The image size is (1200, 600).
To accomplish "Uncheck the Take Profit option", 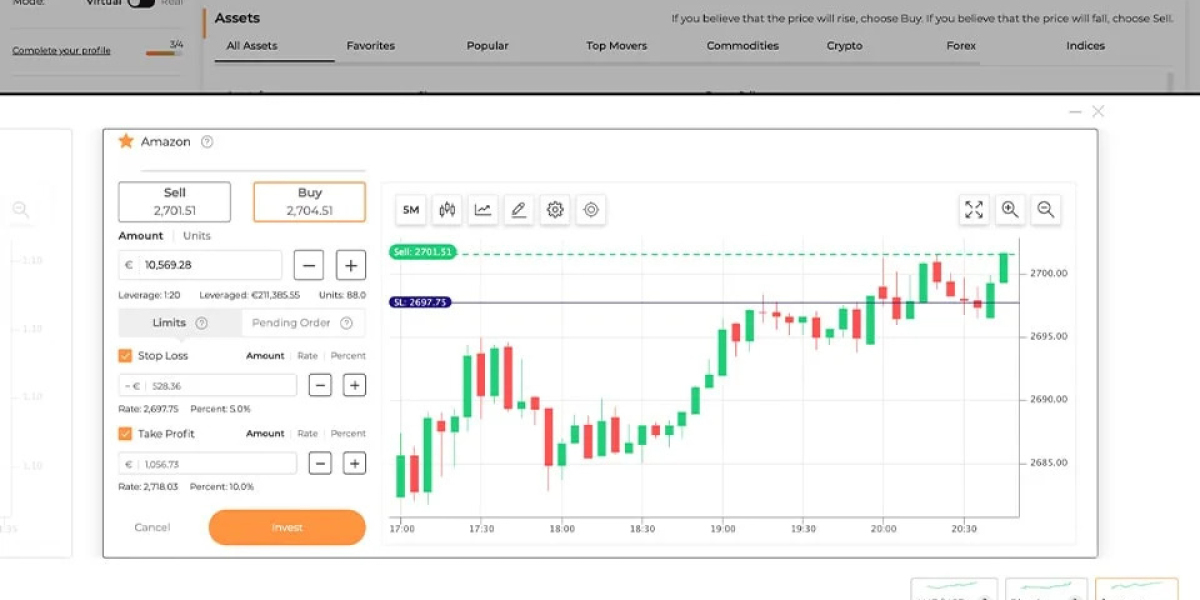I will [125, 433].
